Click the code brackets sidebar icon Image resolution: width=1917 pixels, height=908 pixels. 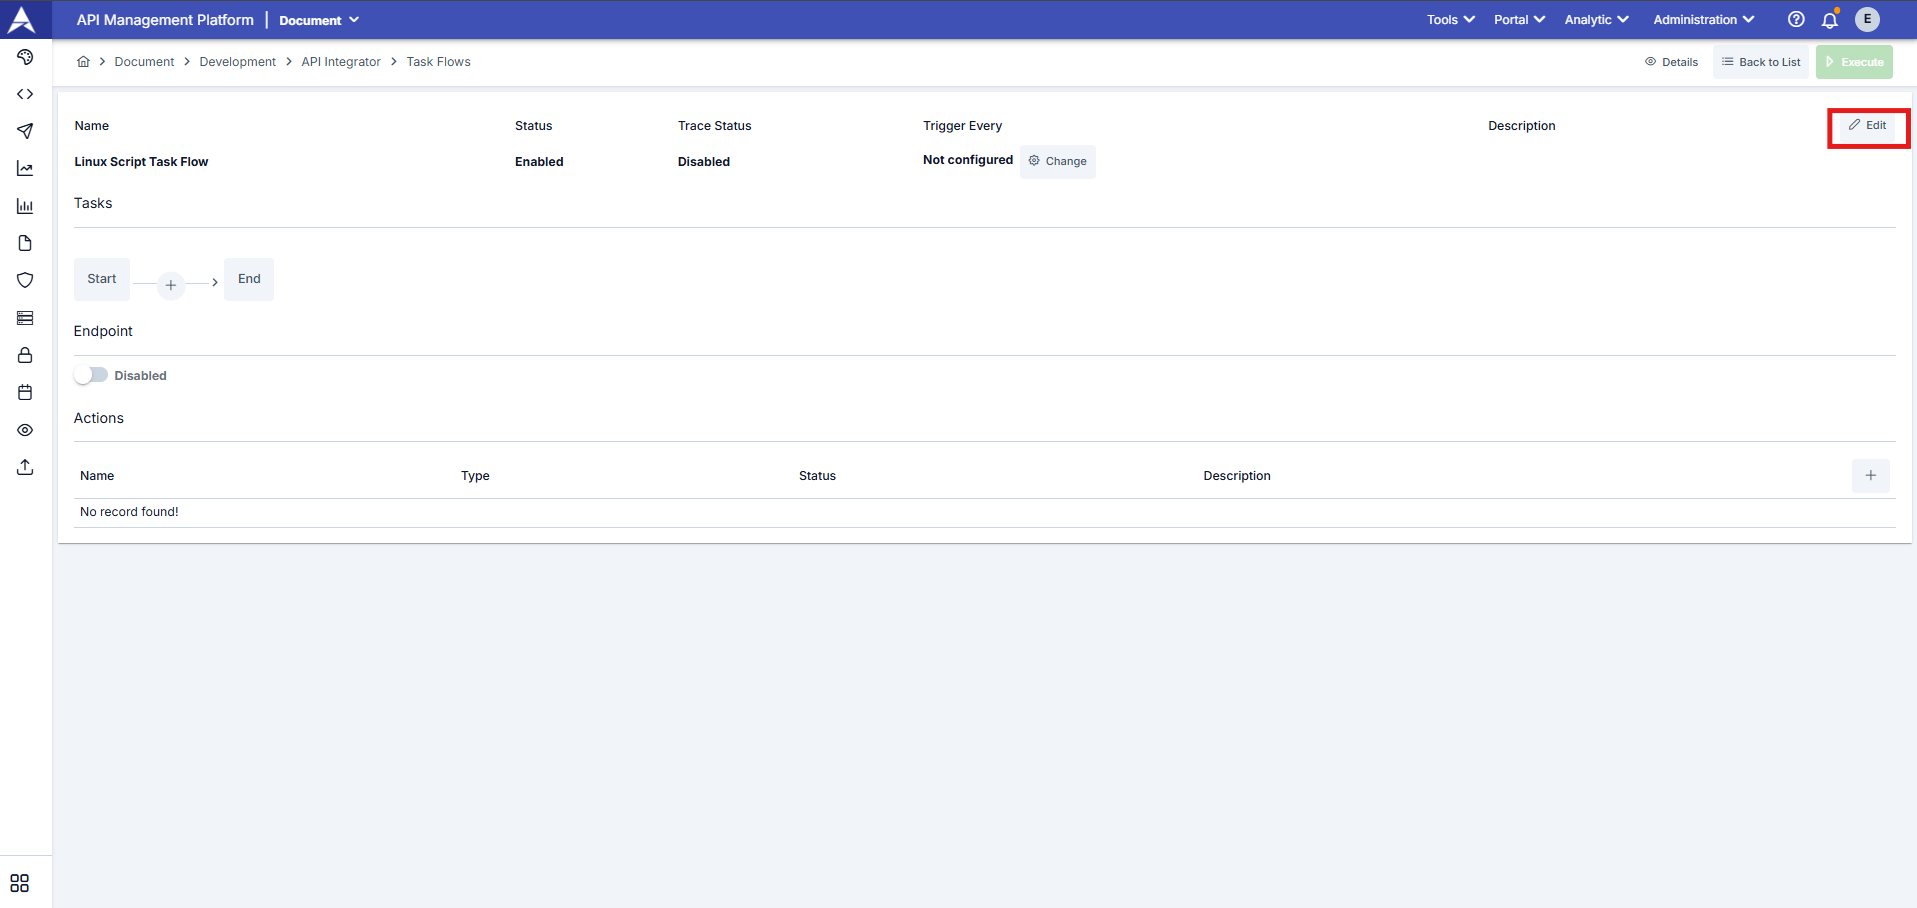tap(25, 94)
